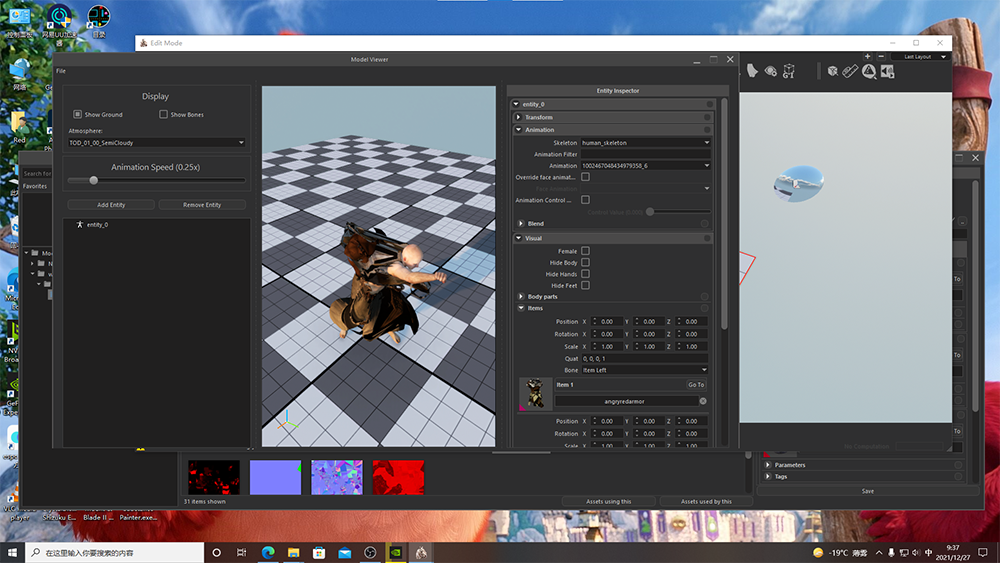
Task: Enable the Animation Control checkbox
Action: (585, 200)
